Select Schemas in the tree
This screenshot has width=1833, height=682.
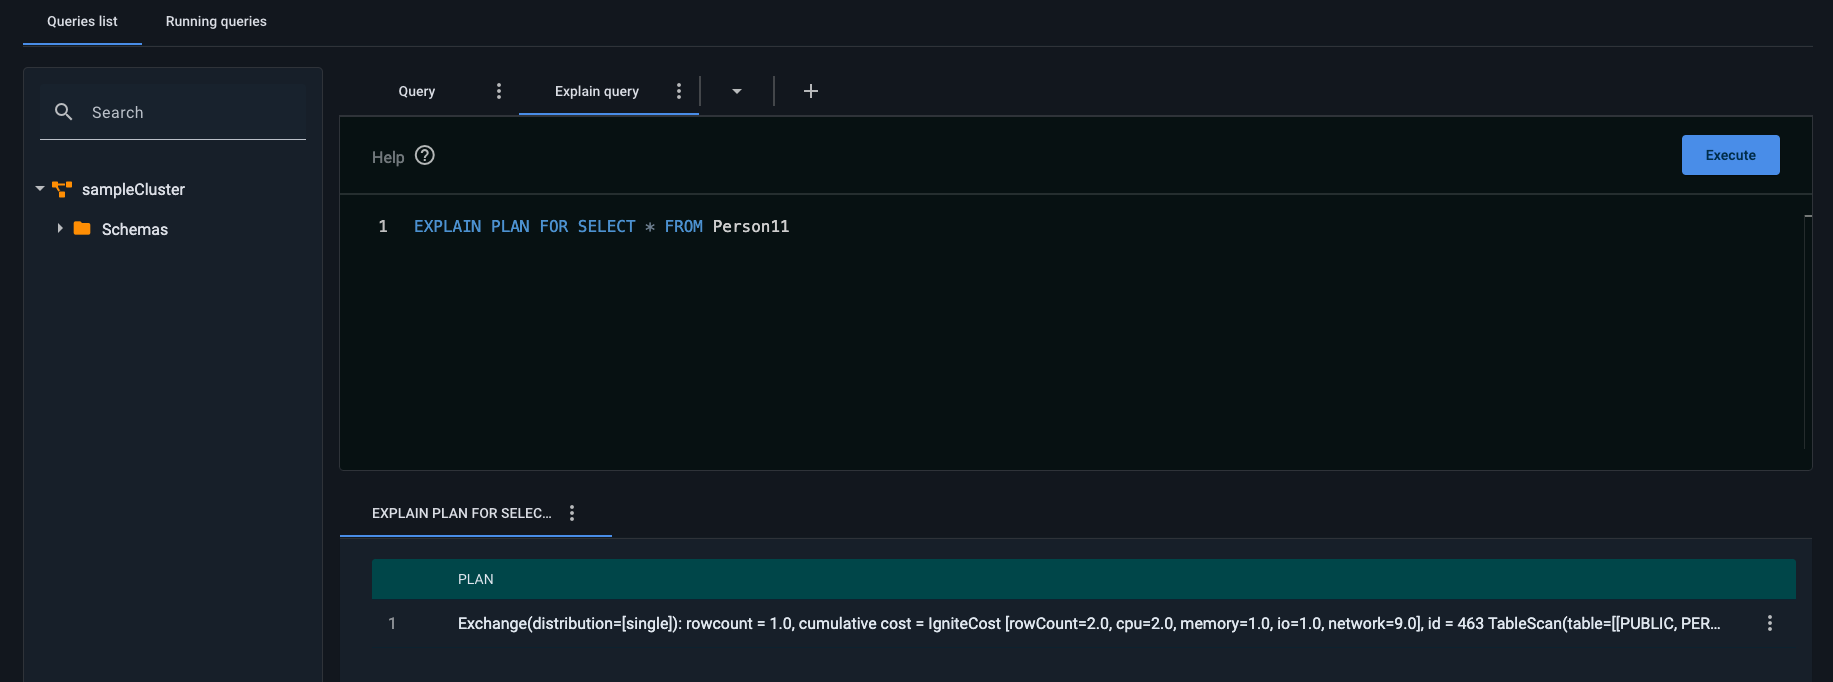pos(135,229)
